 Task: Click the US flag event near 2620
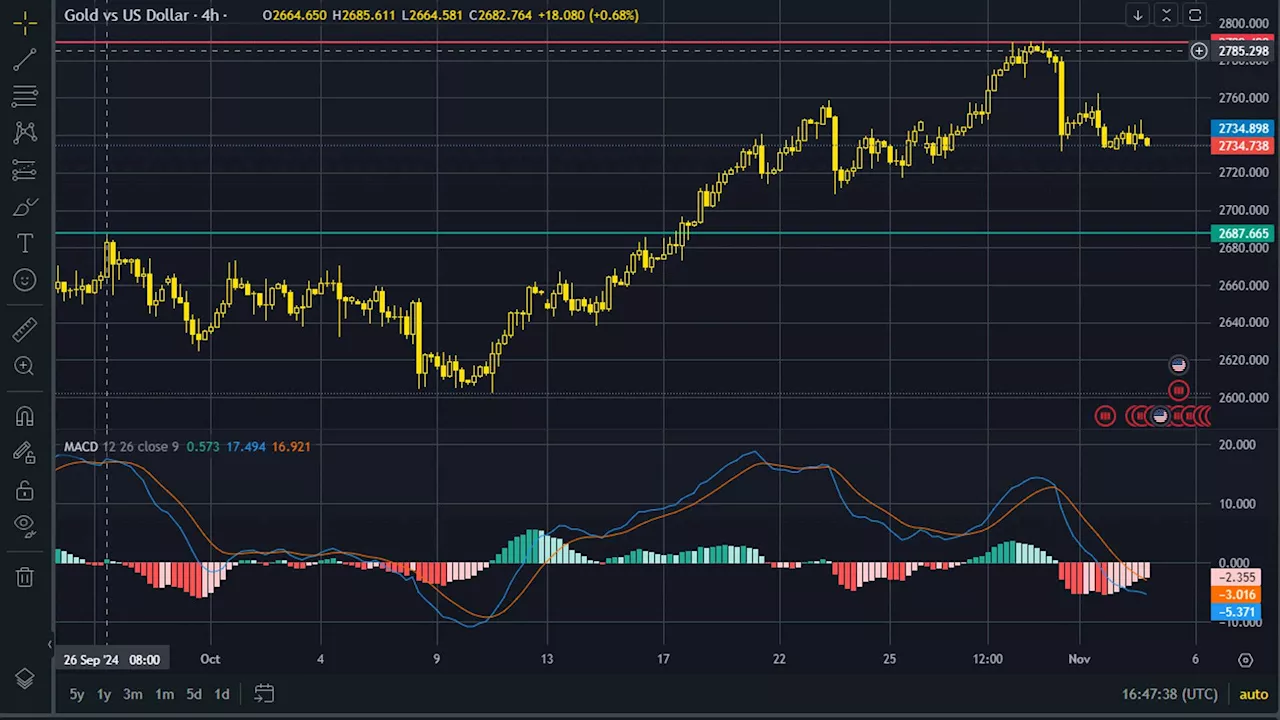1178,365
